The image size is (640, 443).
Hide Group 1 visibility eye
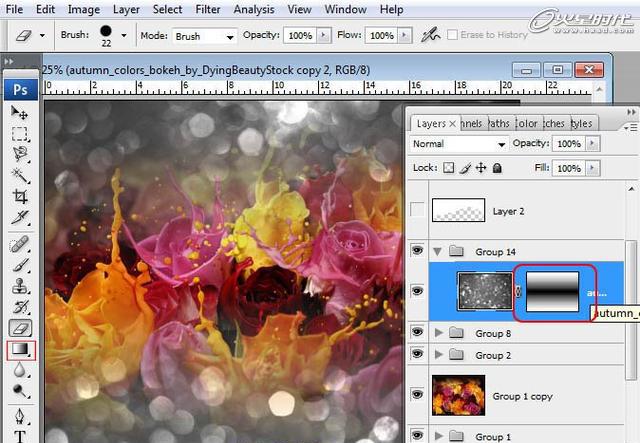click(x=417, y=435)
